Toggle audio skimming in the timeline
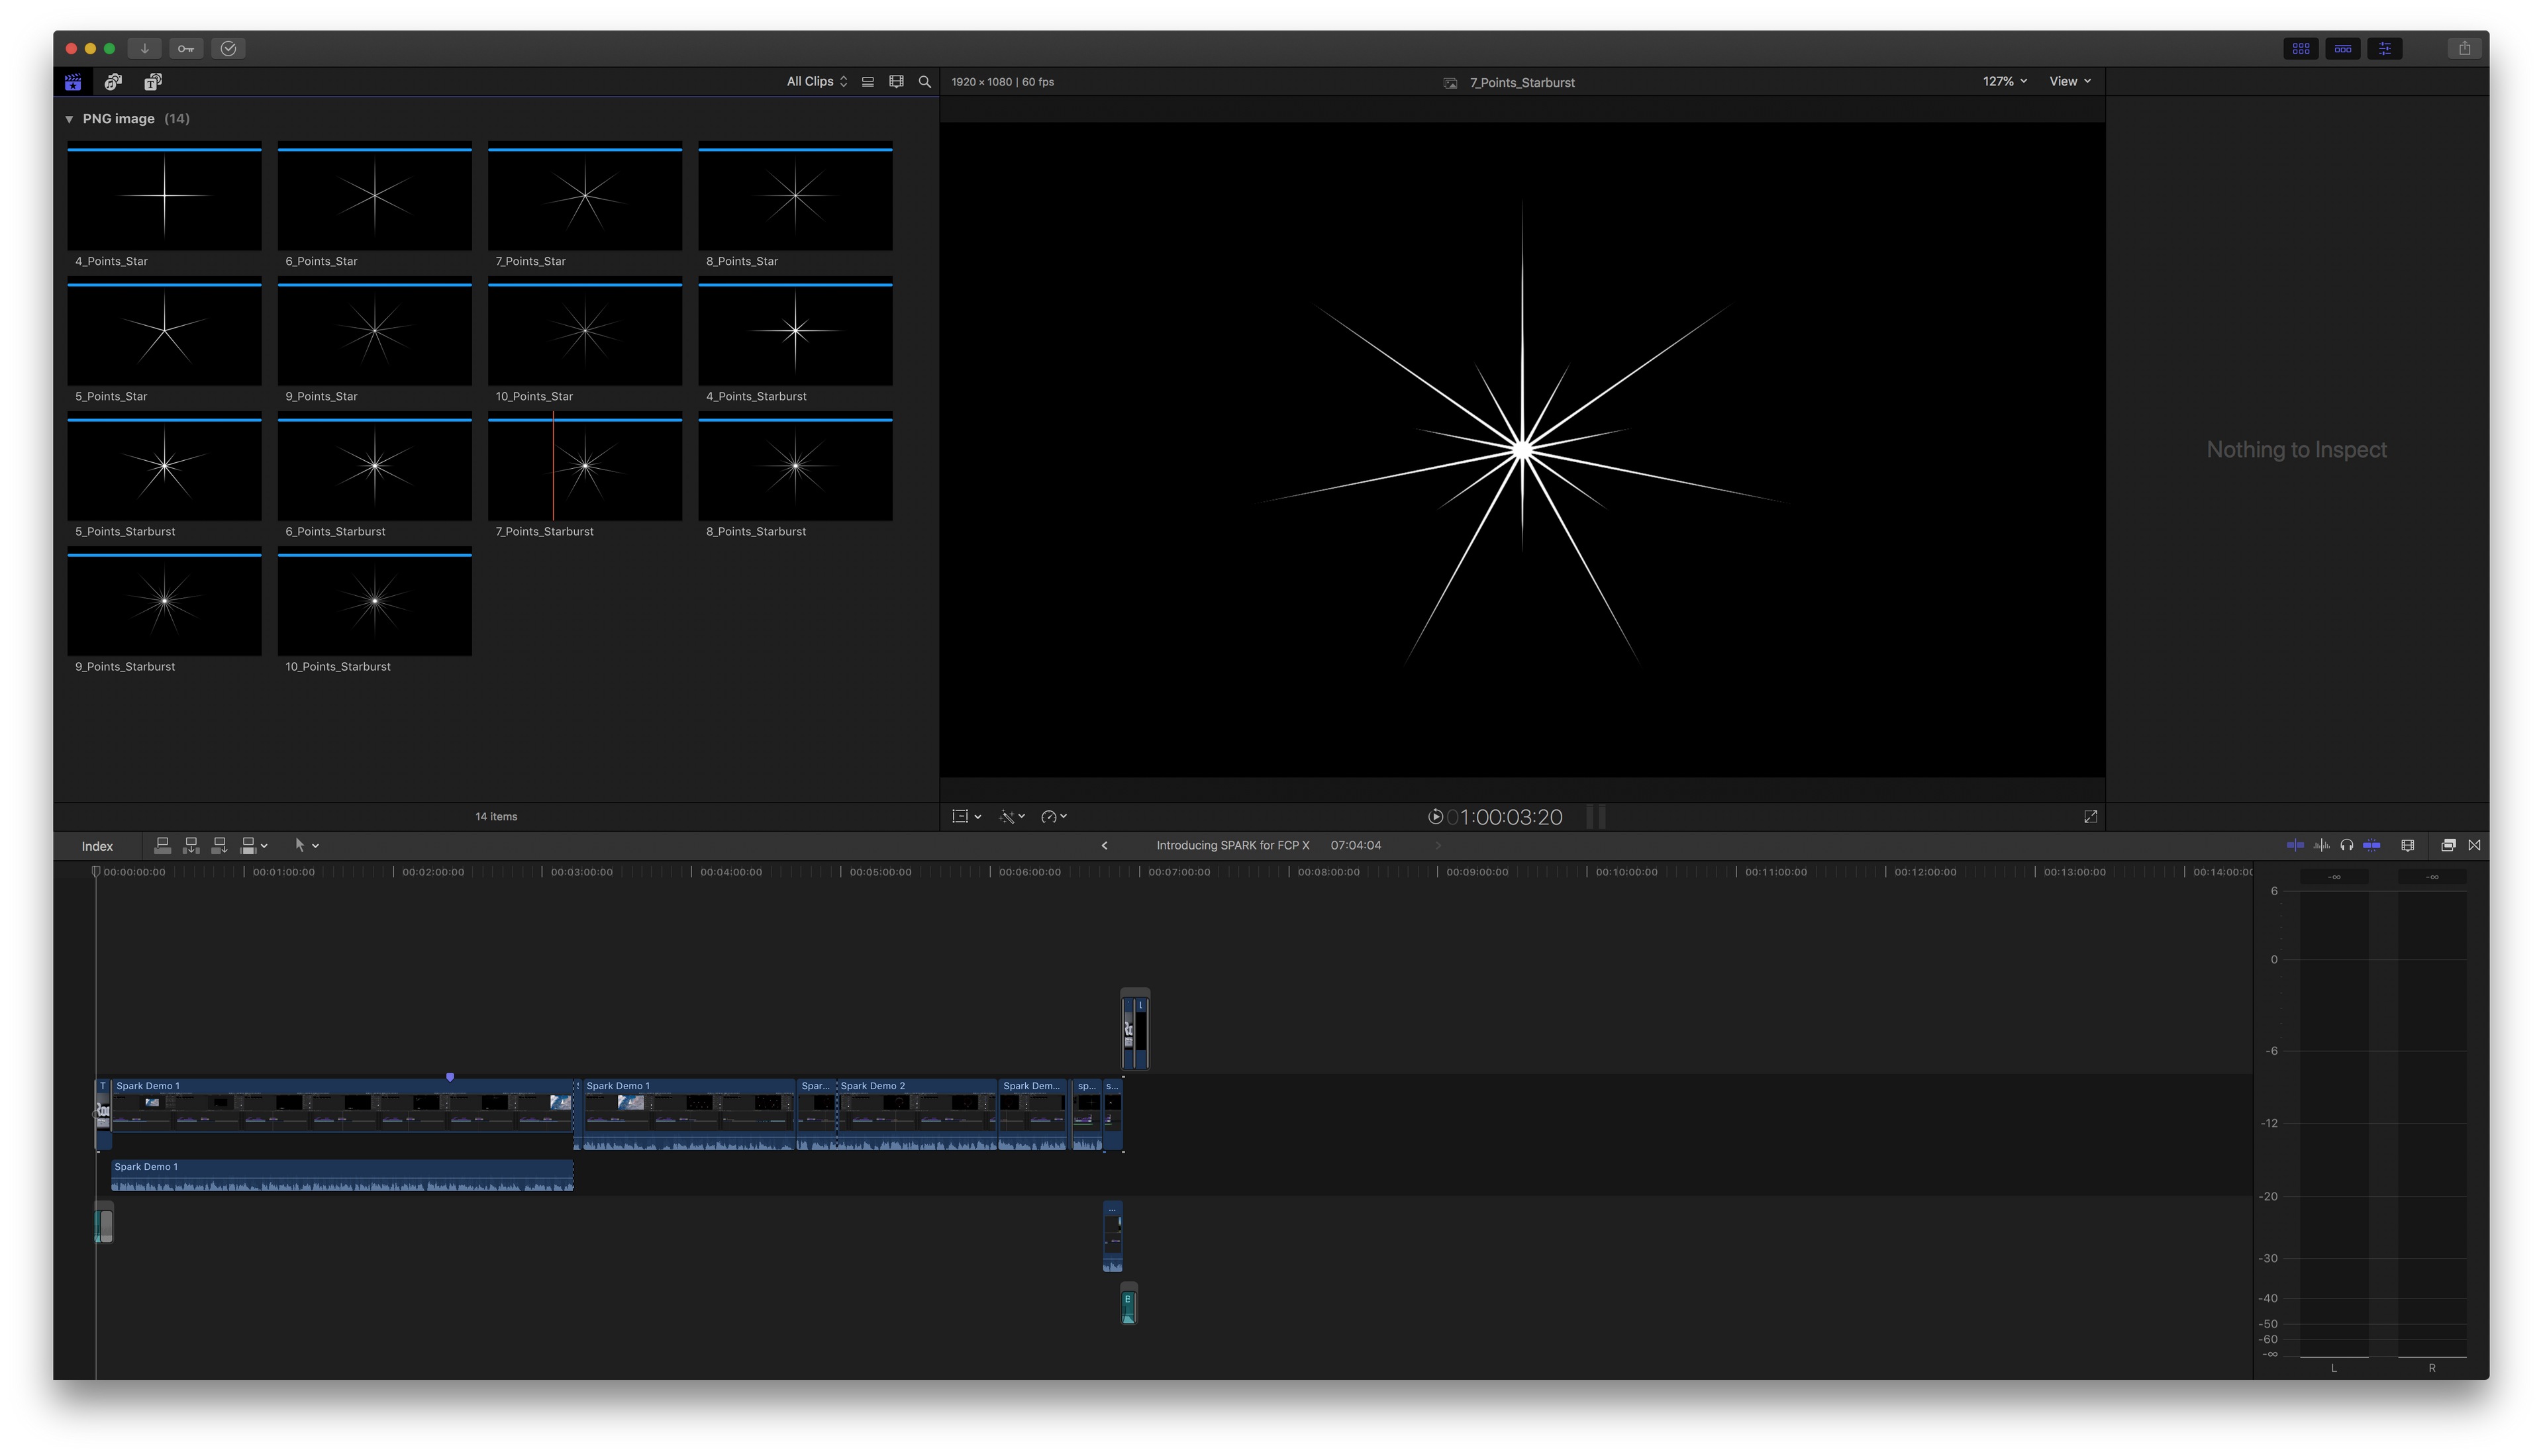The width and height of the screenshot is (2543, 1456). point(2321,846)
